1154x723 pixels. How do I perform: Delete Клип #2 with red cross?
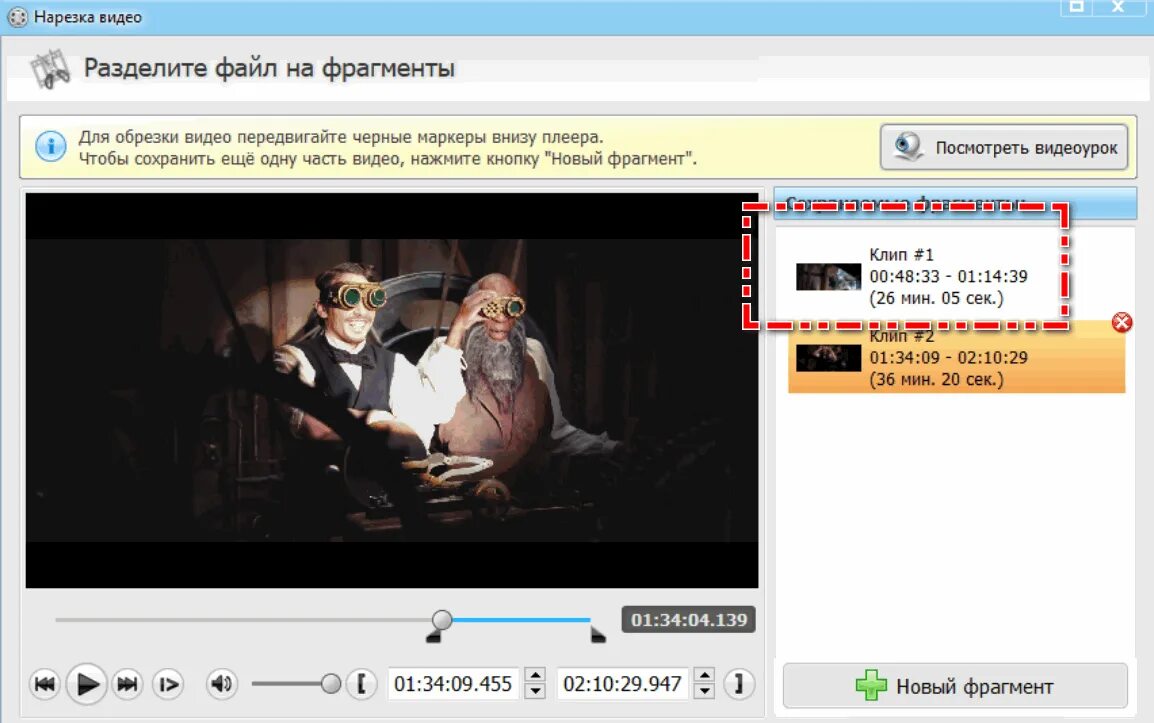(1122, 322)
